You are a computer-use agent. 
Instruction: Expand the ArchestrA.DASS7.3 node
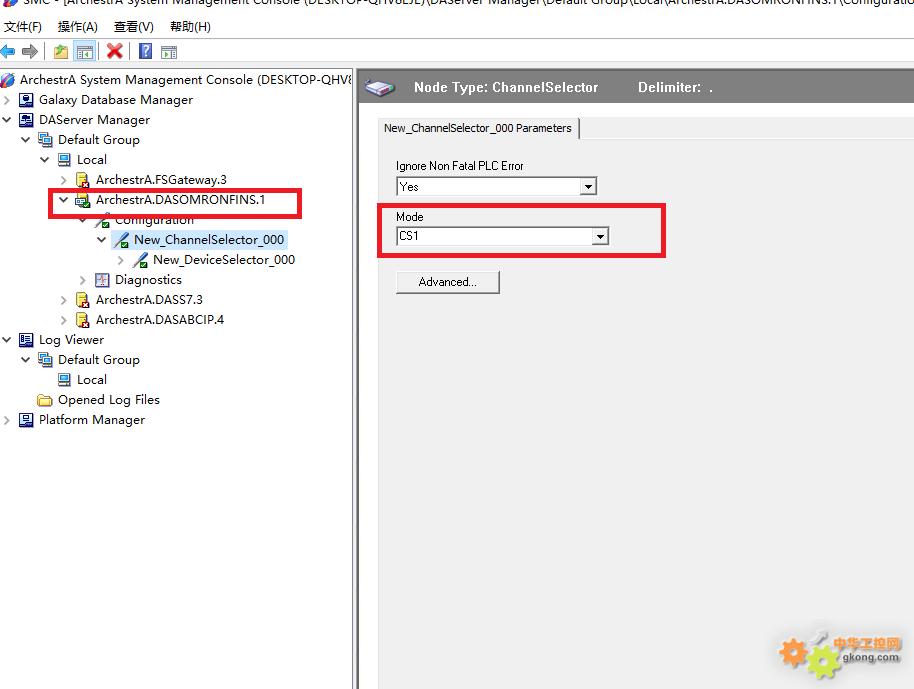point(64,300)
